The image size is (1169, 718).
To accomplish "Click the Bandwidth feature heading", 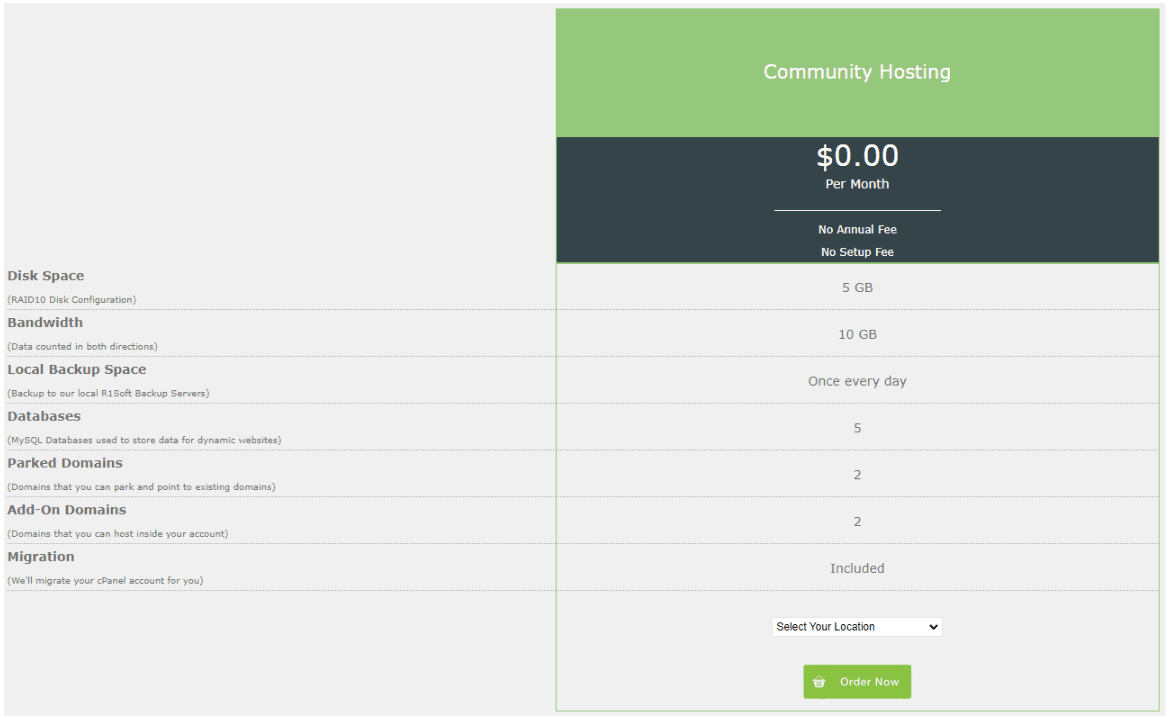I will (x=45, y=323).
